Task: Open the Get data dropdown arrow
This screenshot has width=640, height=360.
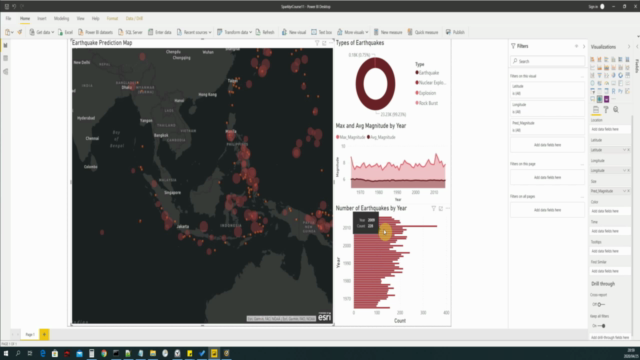Action: pos(53,32)
